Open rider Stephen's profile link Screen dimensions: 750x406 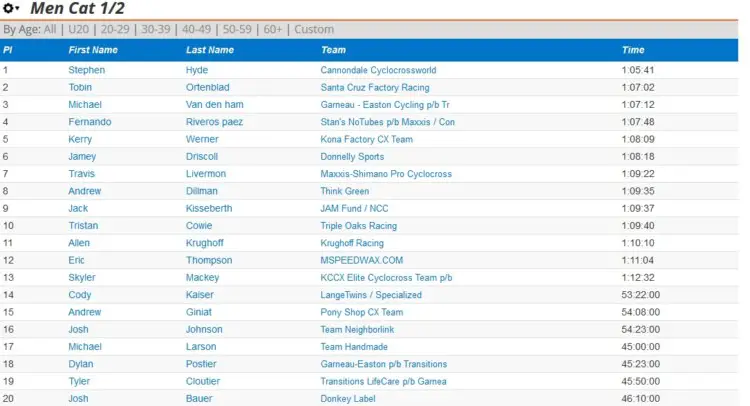tap(86, 70)
